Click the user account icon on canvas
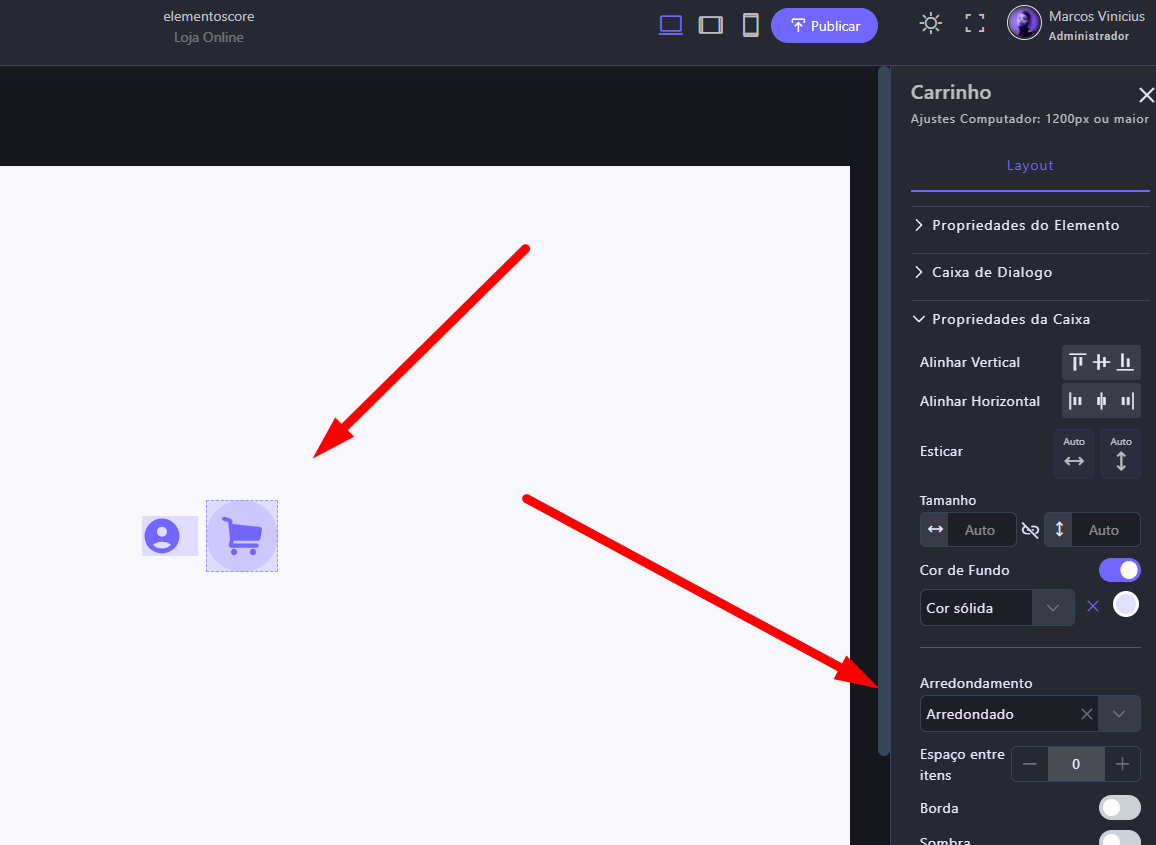 coord(162,536)
